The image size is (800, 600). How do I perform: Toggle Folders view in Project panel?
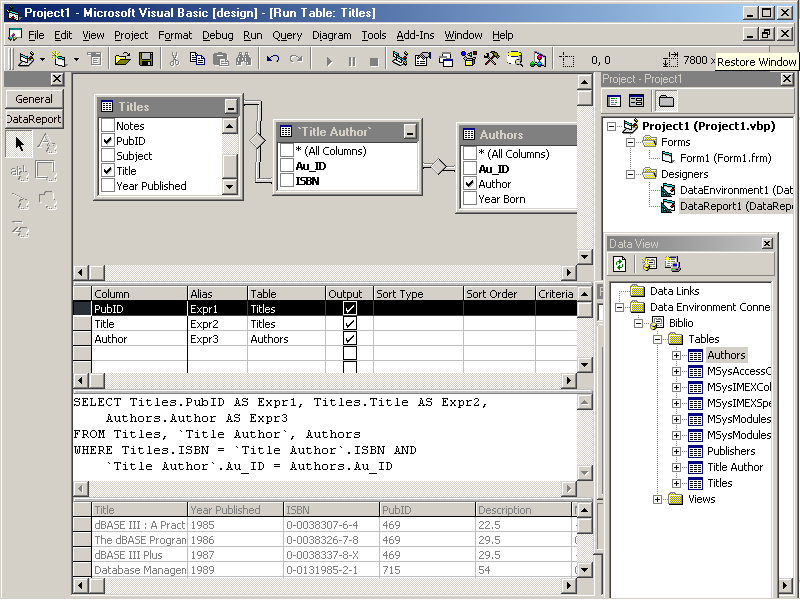click(666, 101)
